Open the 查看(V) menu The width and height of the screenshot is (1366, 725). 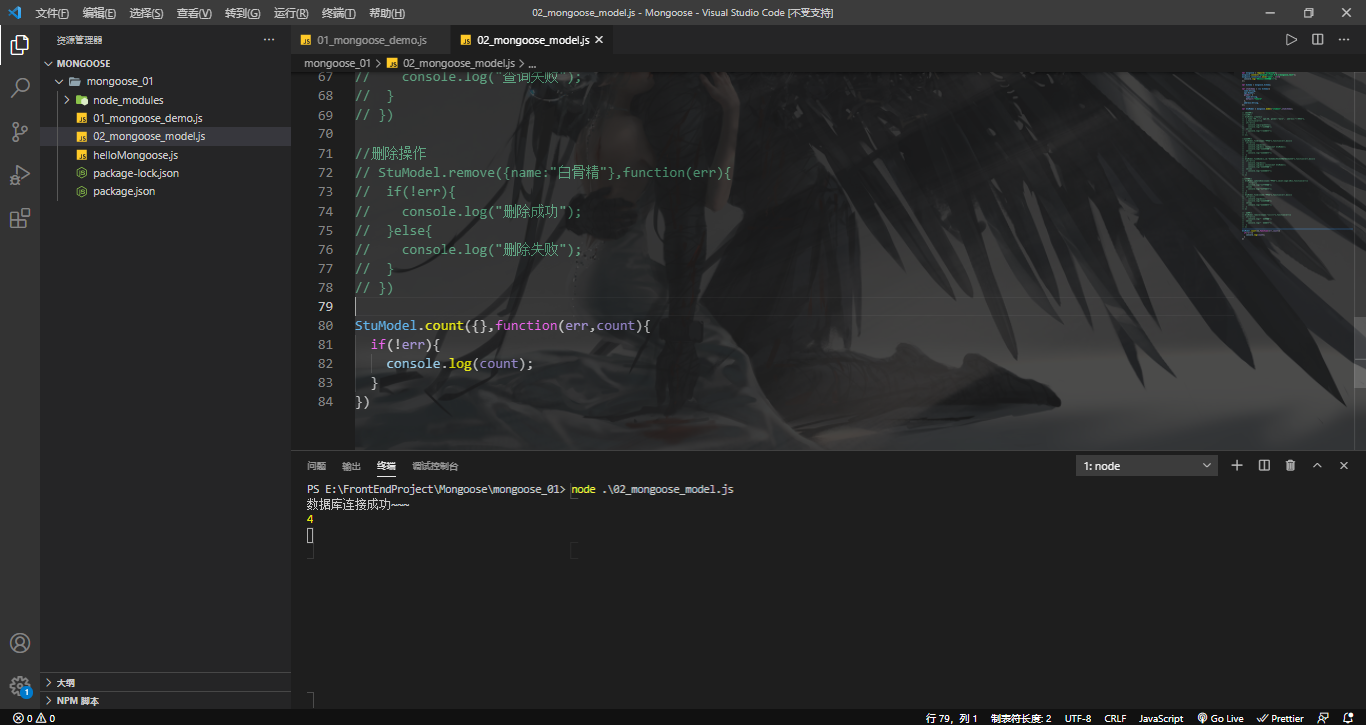(x=194, y=13)
